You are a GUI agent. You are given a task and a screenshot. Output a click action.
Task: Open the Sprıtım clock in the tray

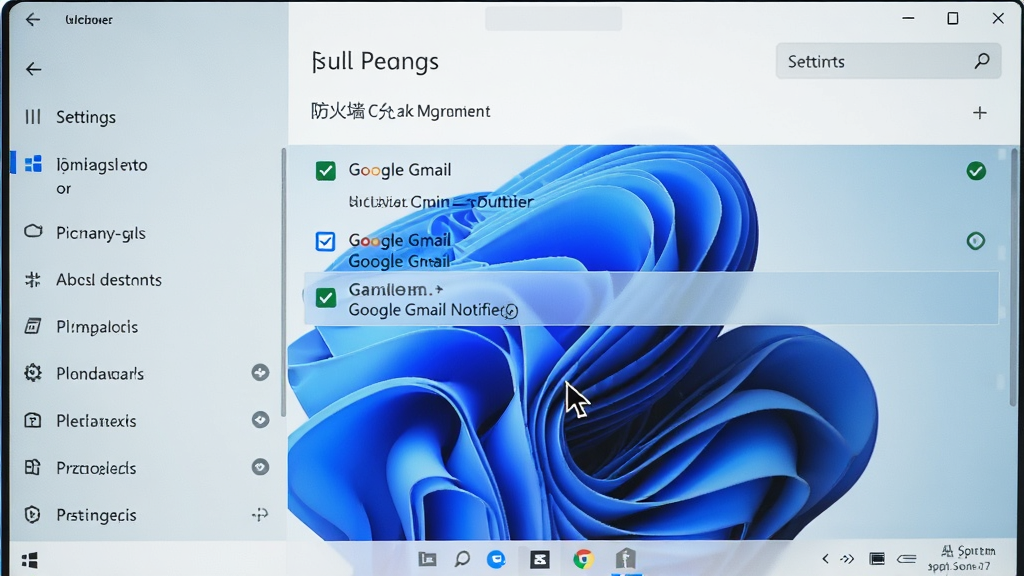click(x=962, y=559)
